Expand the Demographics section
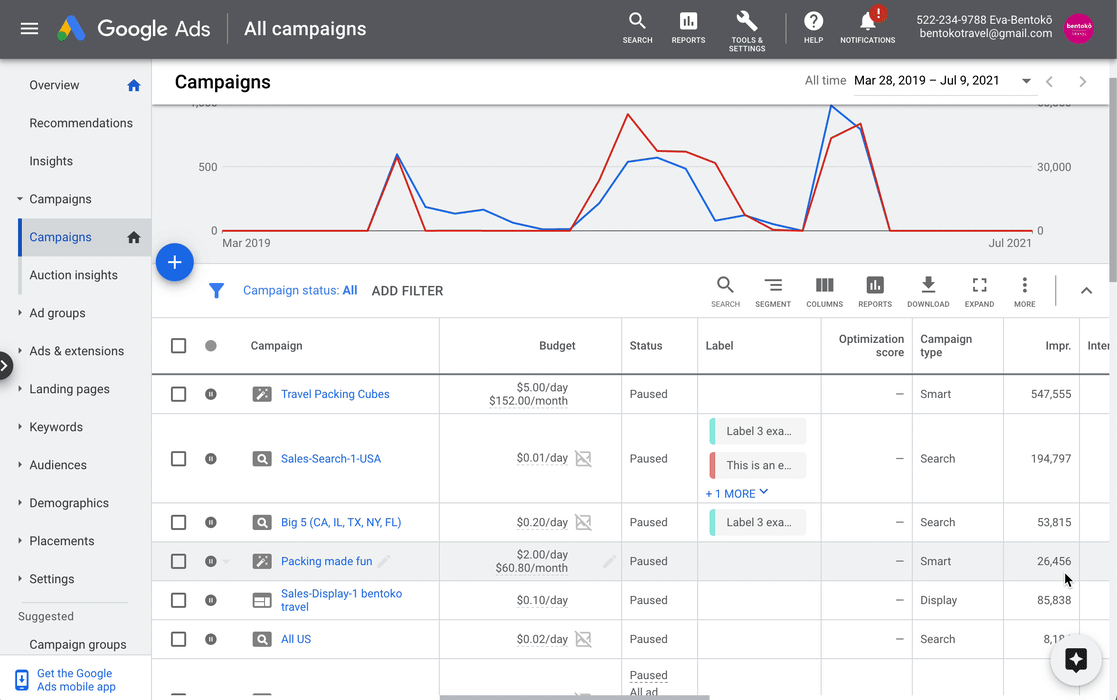Screen dimensions: 1117x700 (x=20, y=503)
